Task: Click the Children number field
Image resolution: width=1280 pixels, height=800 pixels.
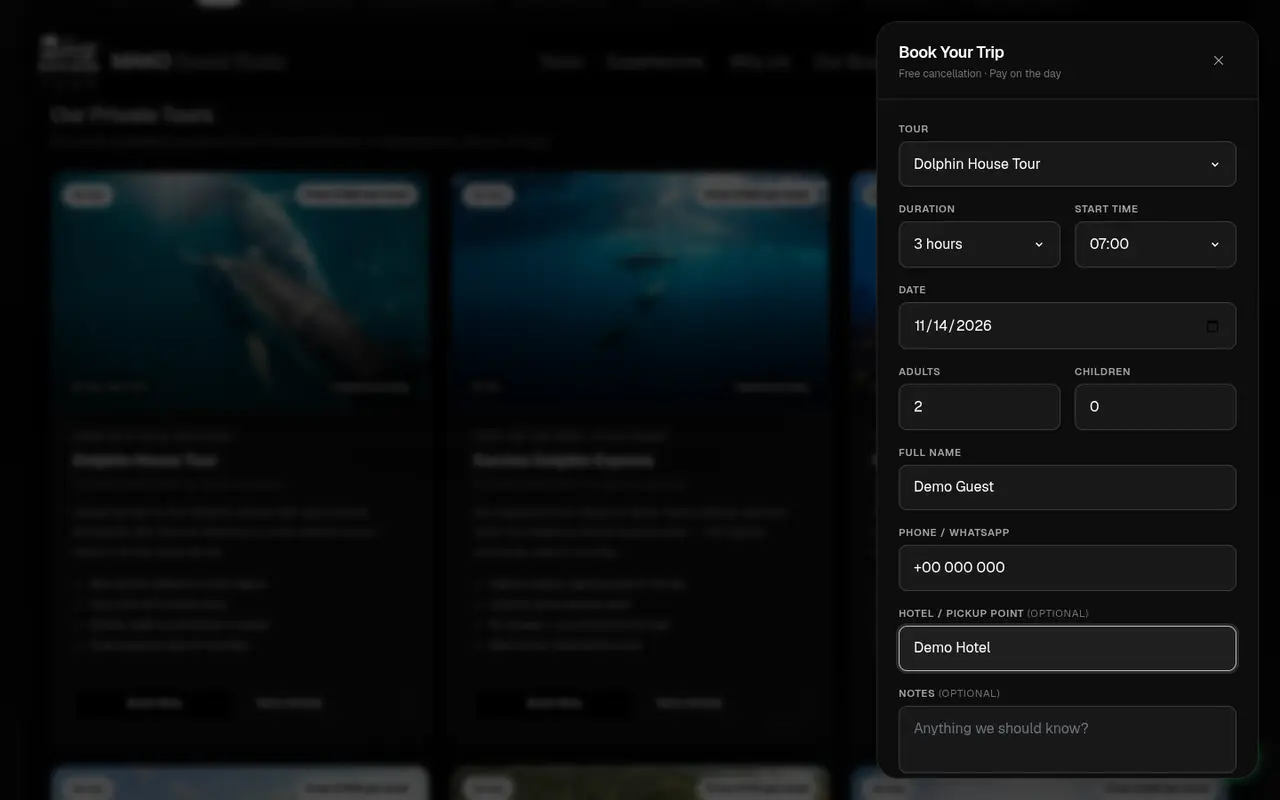Action: (1155, 407)
